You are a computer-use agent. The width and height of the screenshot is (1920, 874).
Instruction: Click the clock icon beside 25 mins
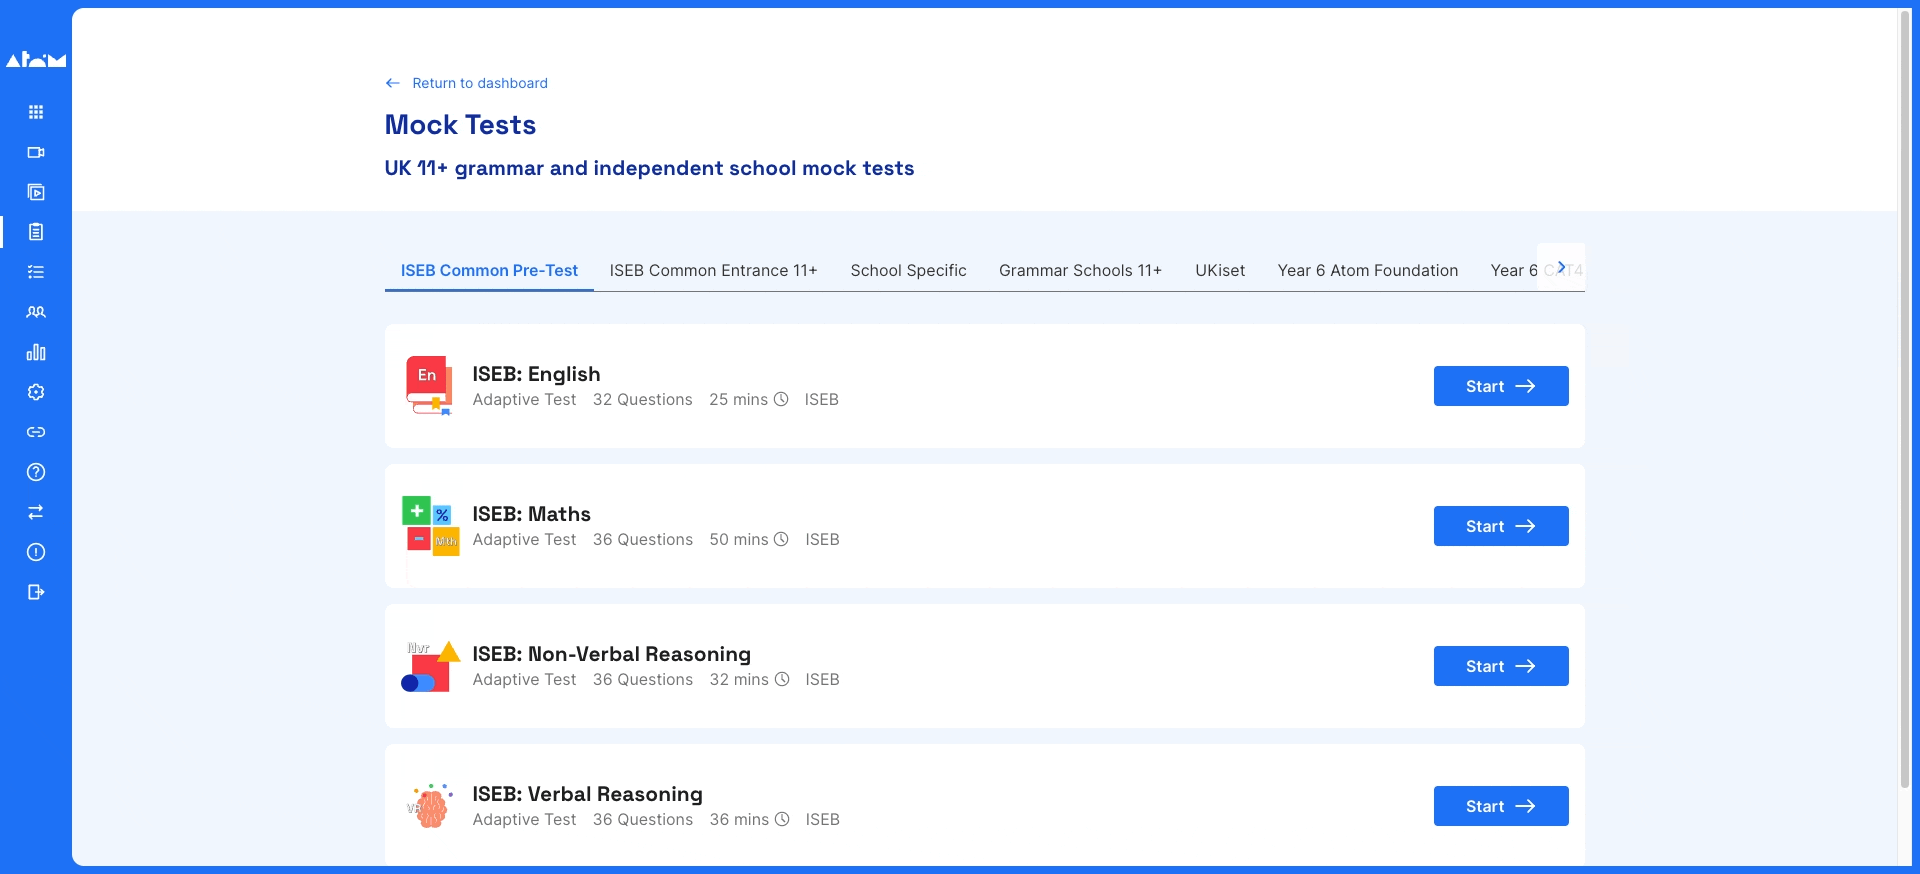click(781, 399)
